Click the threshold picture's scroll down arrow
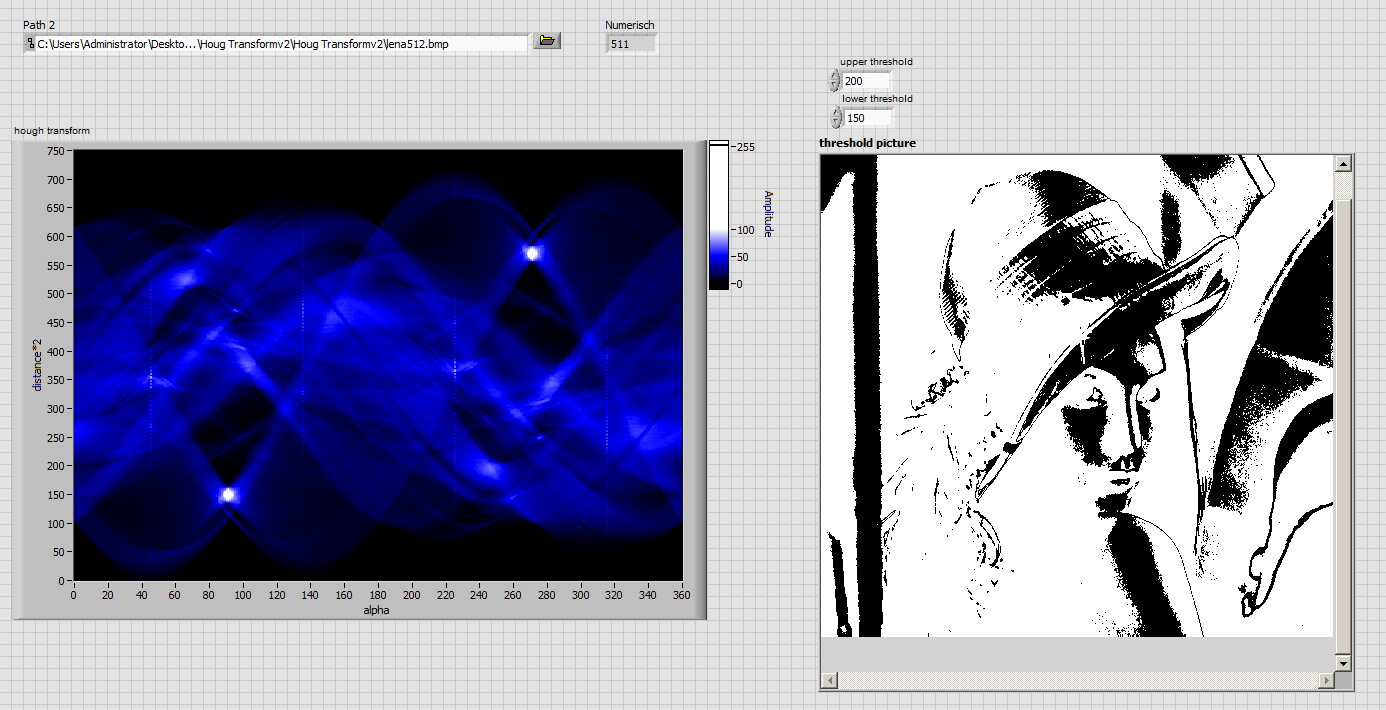Screen dimensions: 1386x710 pos(1343,663)
